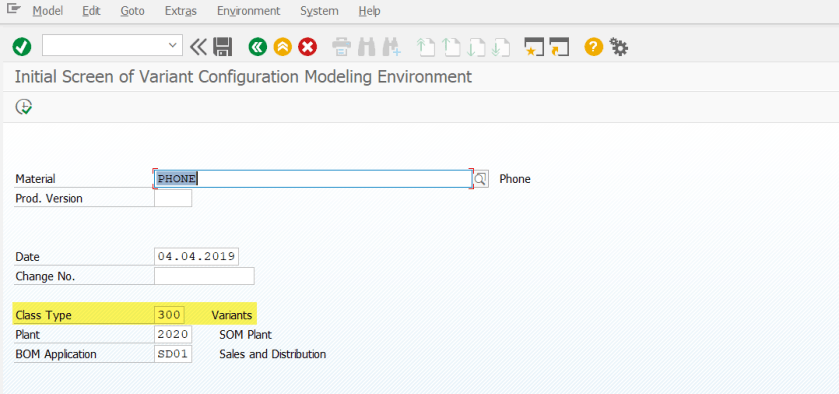This screenshot has width=839, height=394.
Task: Click the Change No. input field
Action: 204,276
